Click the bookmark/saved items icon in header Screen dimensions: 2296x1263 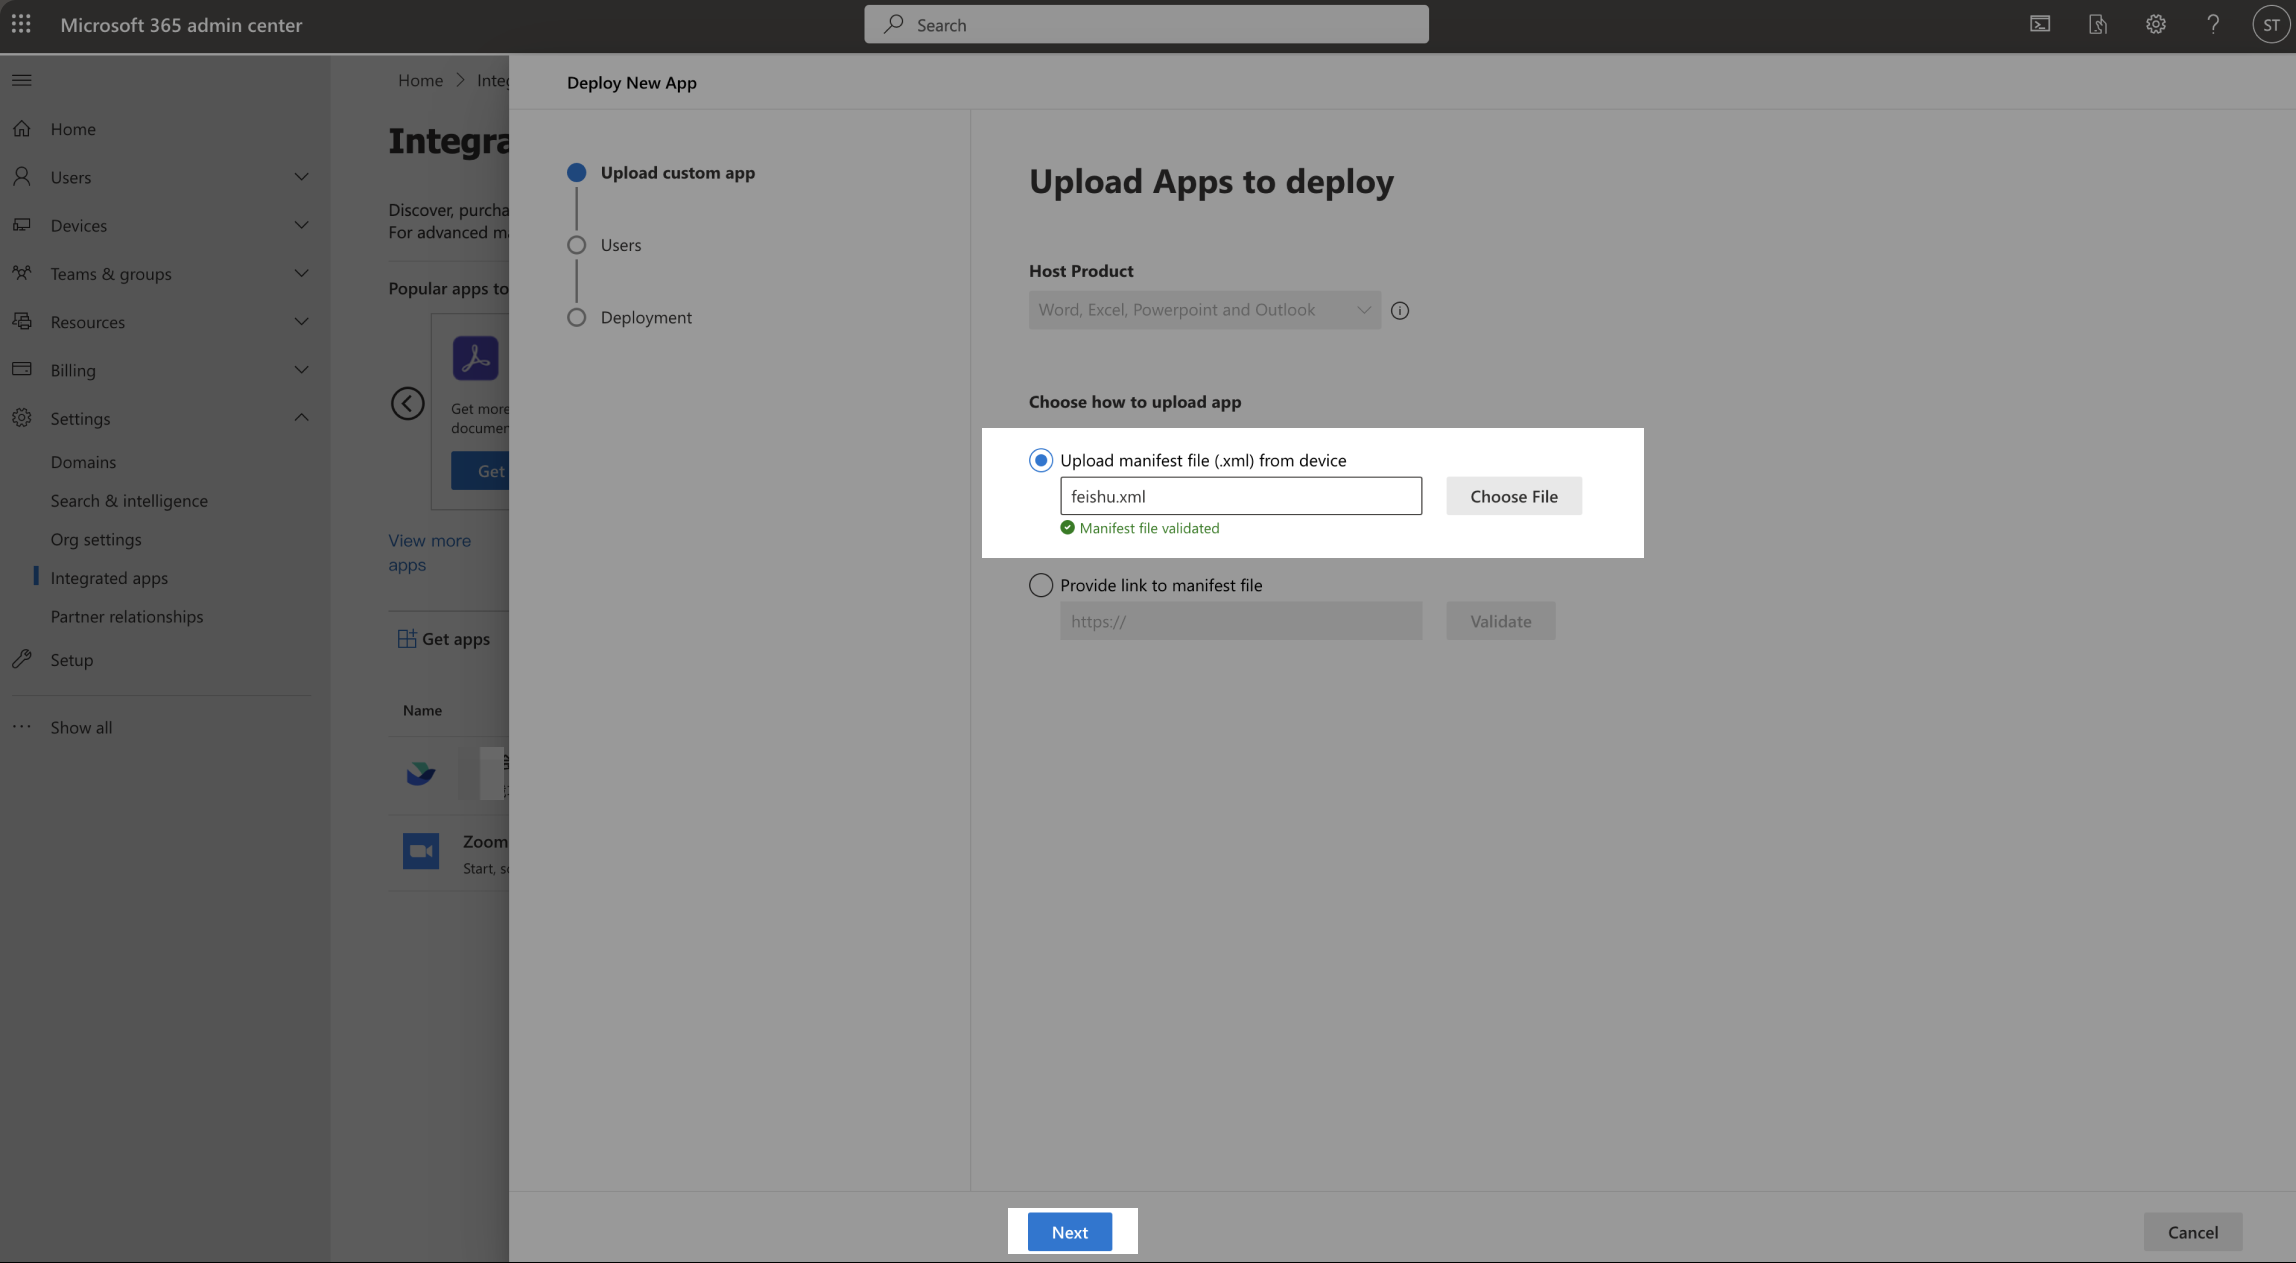tap(2095, 23)
